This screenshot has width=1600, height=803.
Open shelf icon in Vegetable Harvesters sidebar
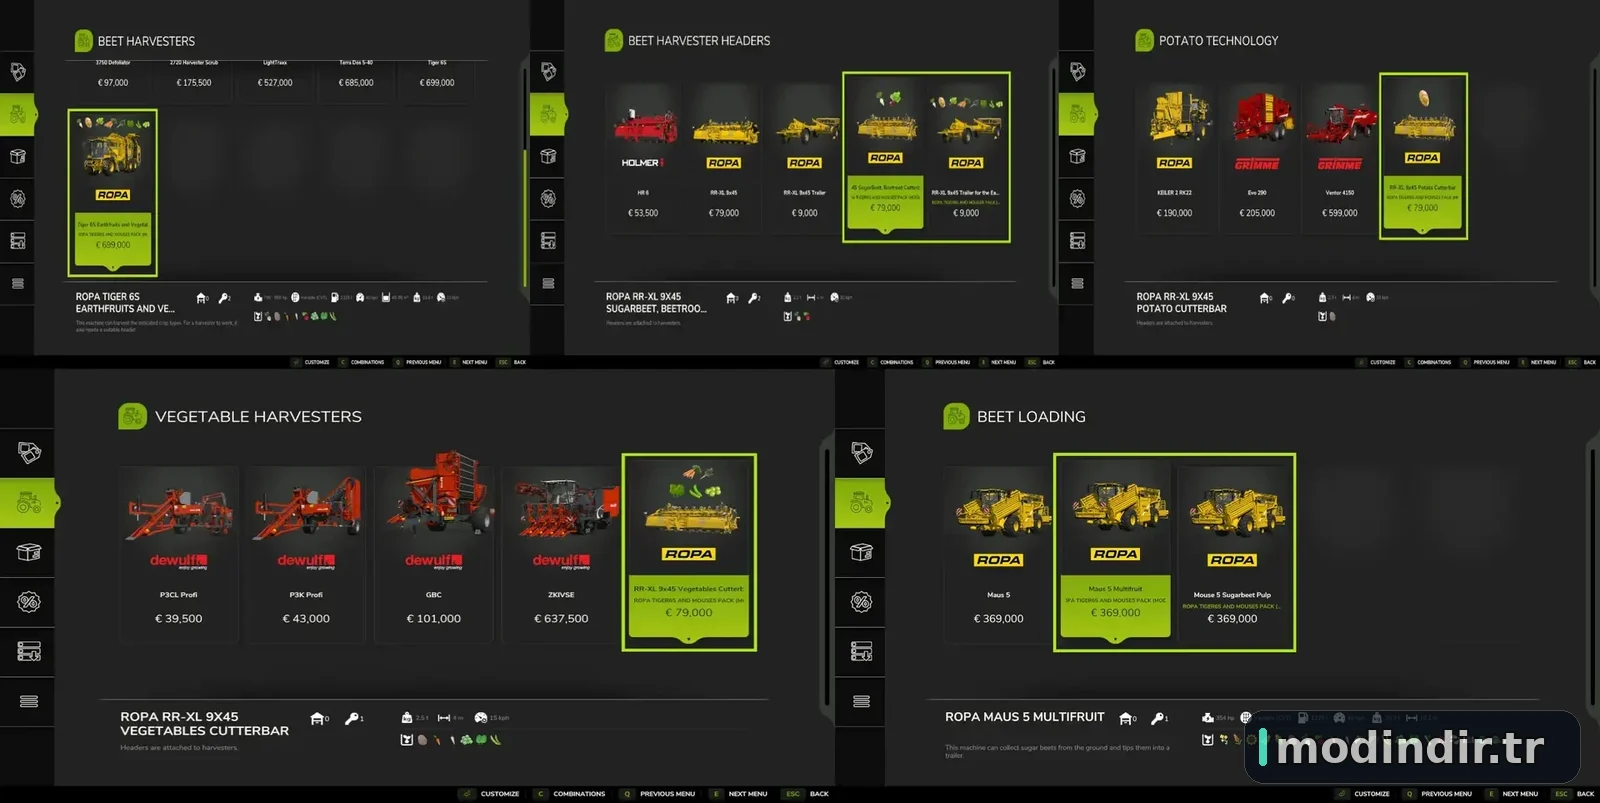pos(29,652)
